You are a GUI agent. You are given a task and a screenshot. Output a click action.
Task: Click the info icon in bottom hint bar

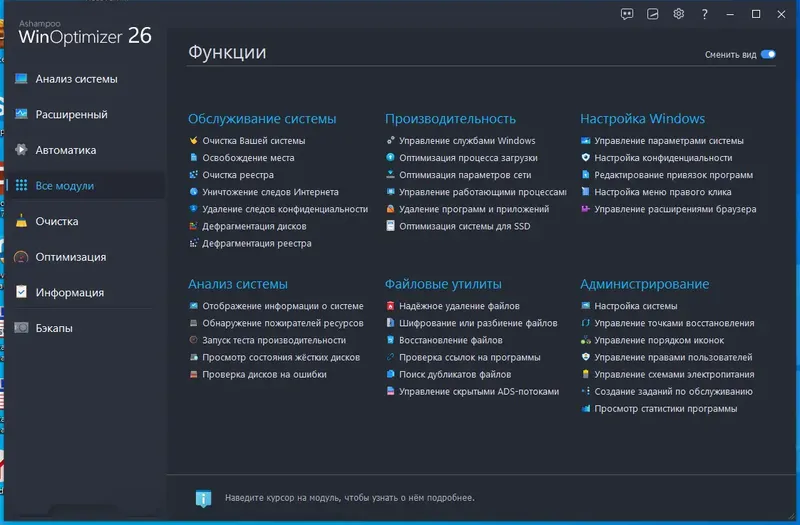pos(203,498)
